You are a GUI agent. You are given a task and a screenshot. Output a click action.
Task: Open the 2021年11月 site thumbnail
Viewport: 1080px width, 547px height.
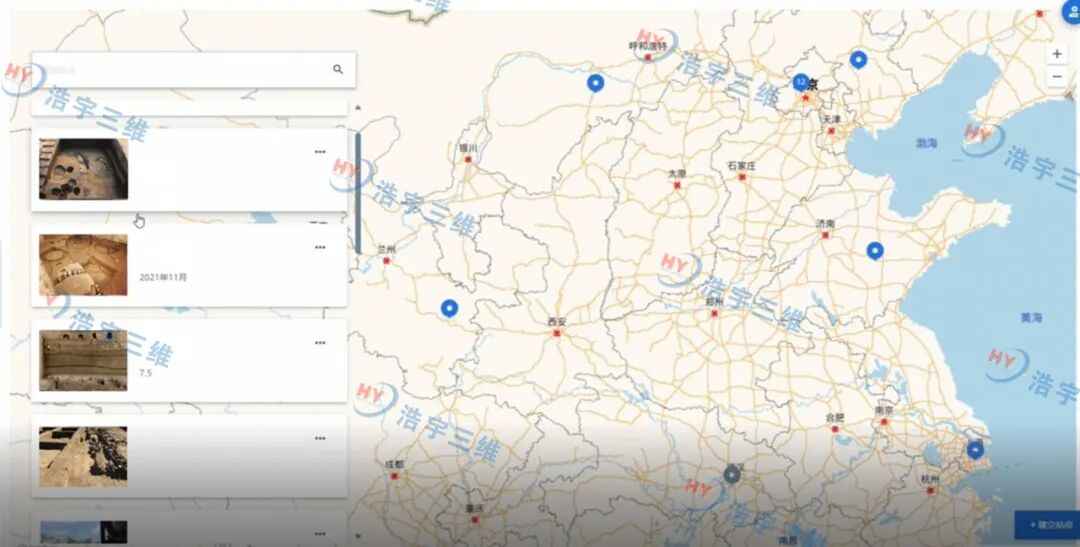pyautogui.click(x=84, y=265)
